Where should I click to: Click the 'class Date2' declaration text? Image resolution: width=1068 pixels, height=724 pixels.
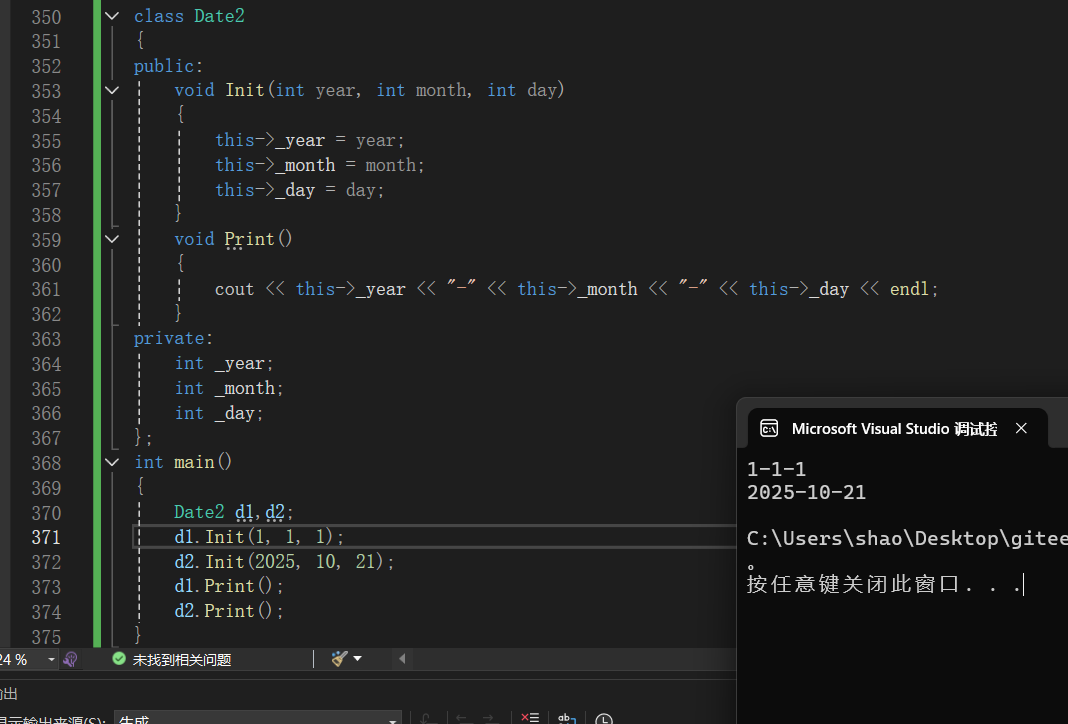pos(189,16)
